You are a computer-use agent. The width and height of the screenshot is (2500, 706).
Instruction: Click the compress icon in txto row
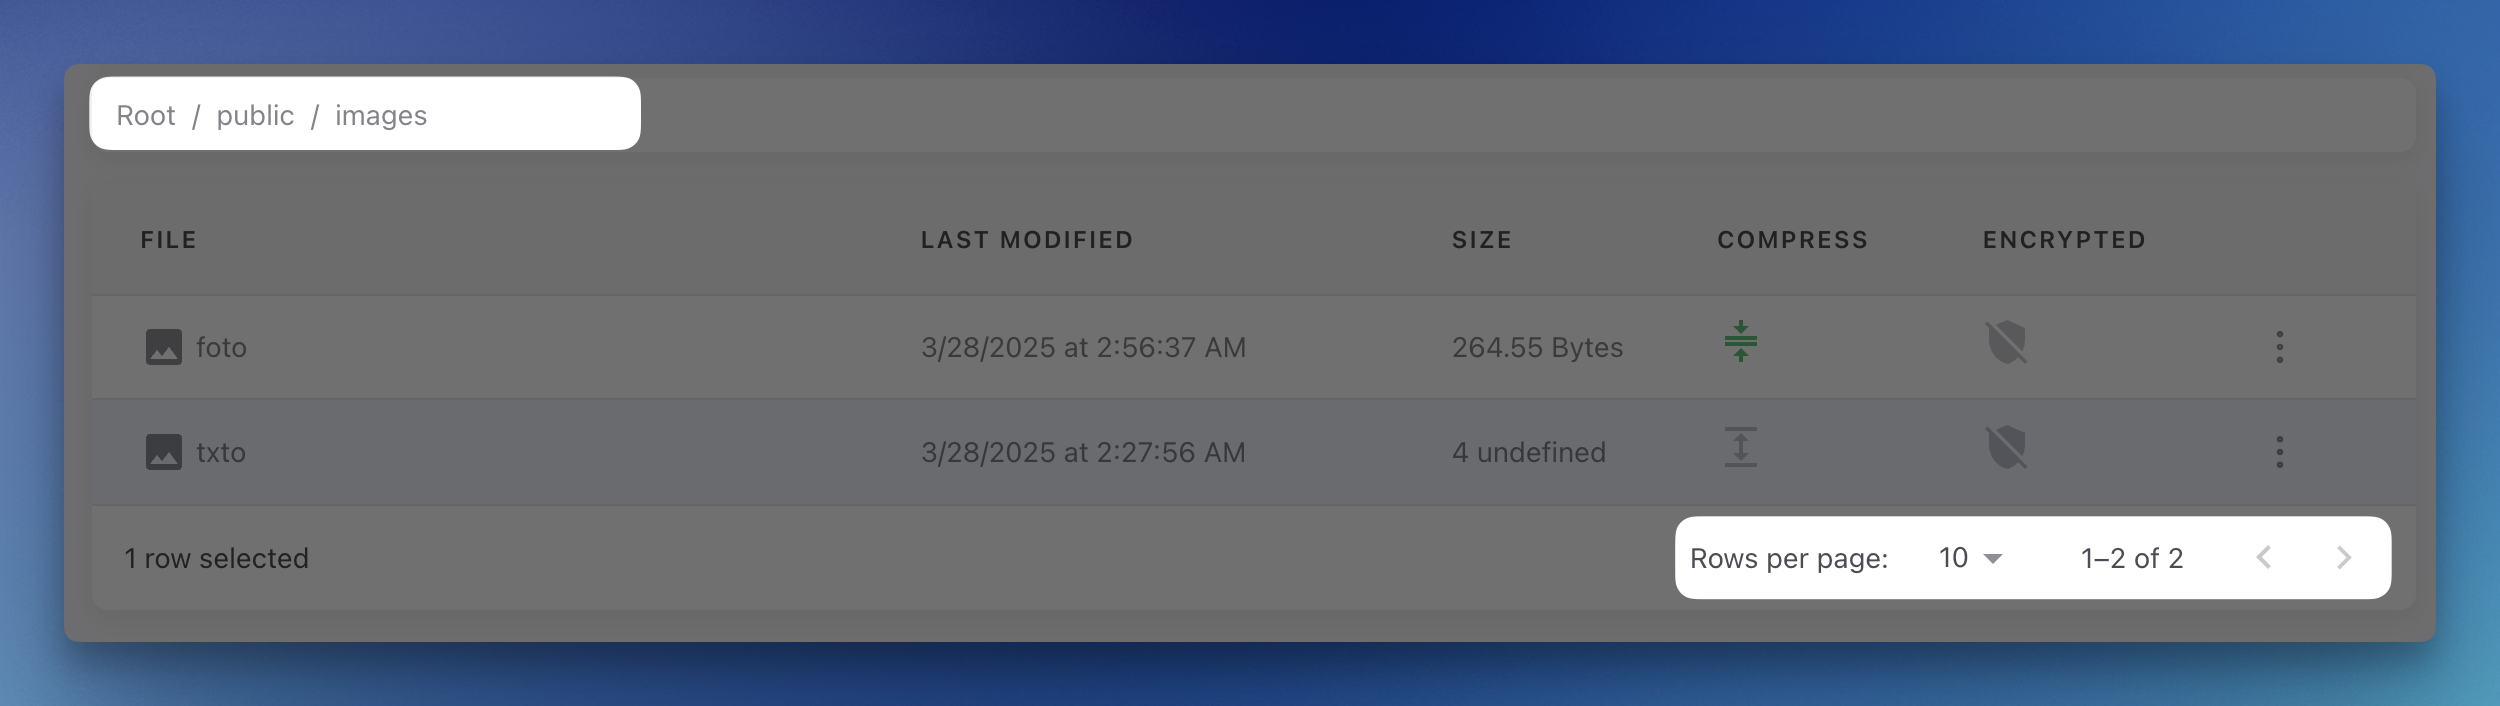[1740, 447]
